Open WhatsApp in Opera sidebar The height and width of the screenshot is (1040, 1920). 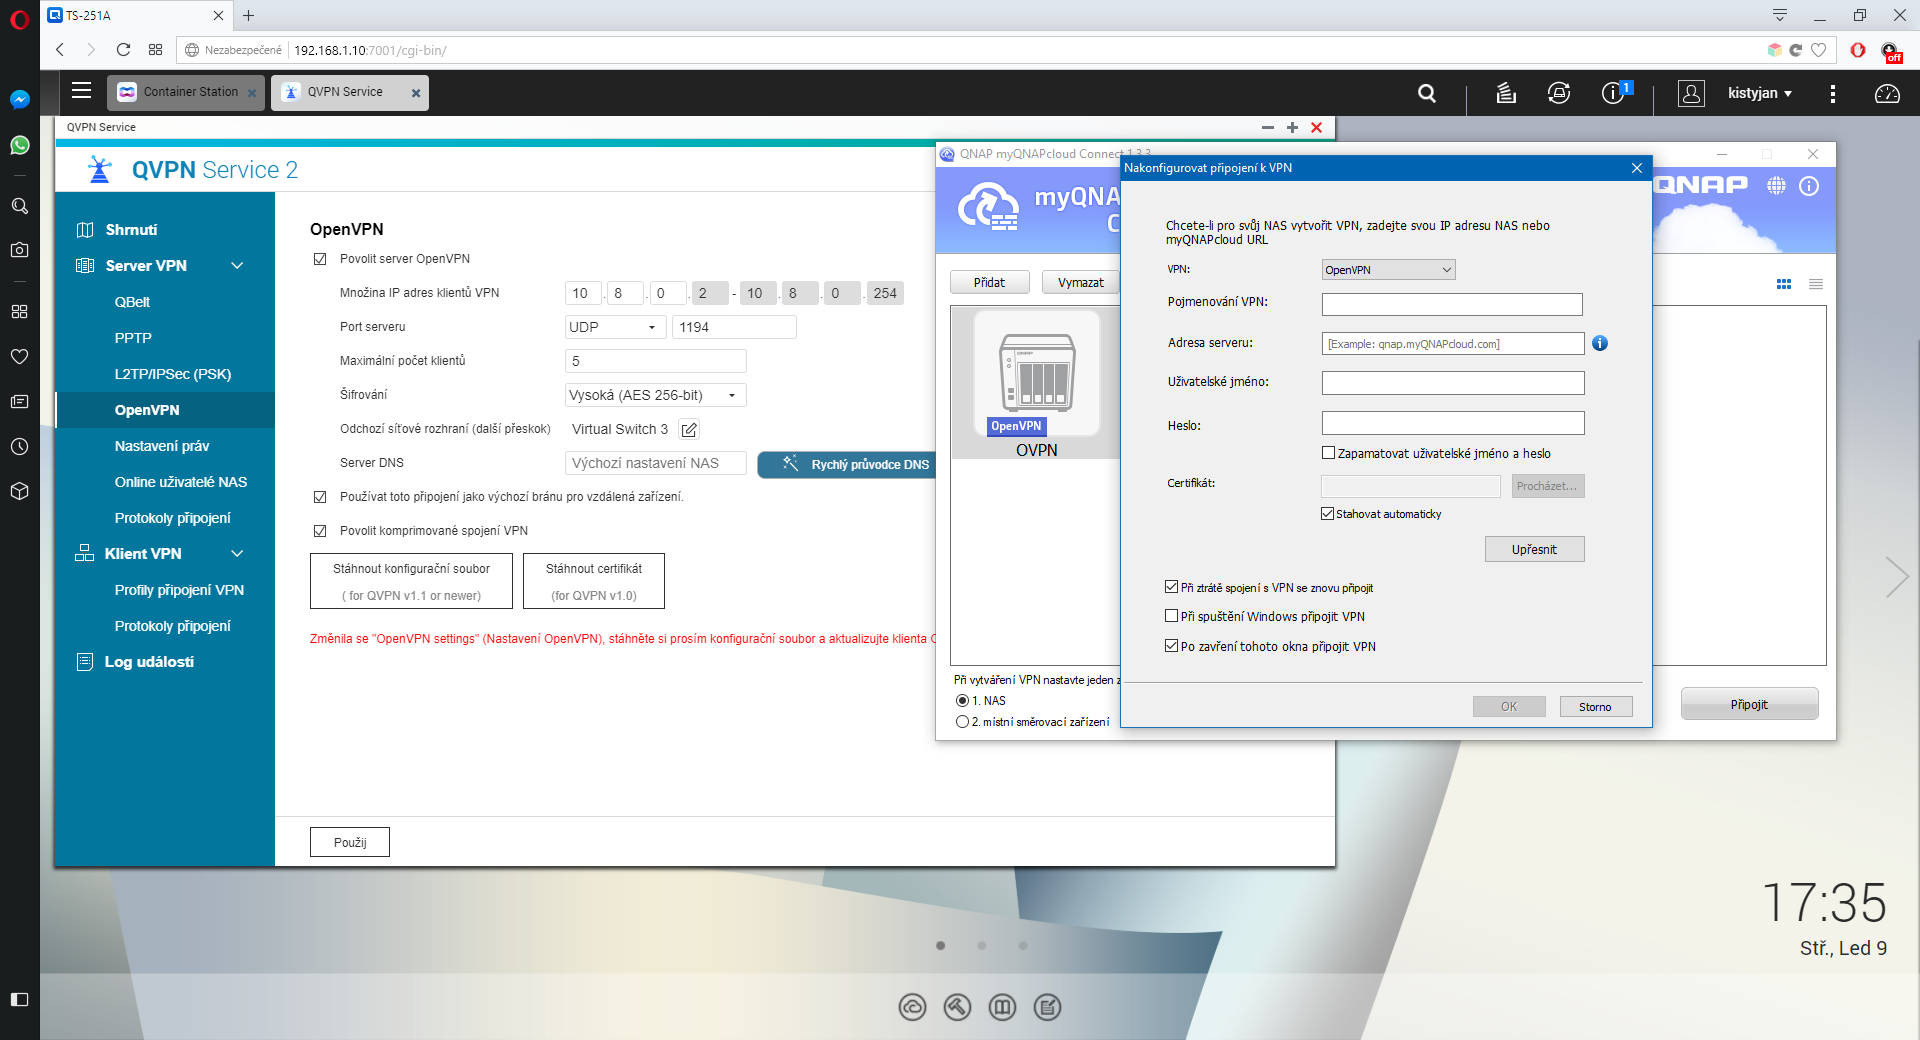click(20, 146)
